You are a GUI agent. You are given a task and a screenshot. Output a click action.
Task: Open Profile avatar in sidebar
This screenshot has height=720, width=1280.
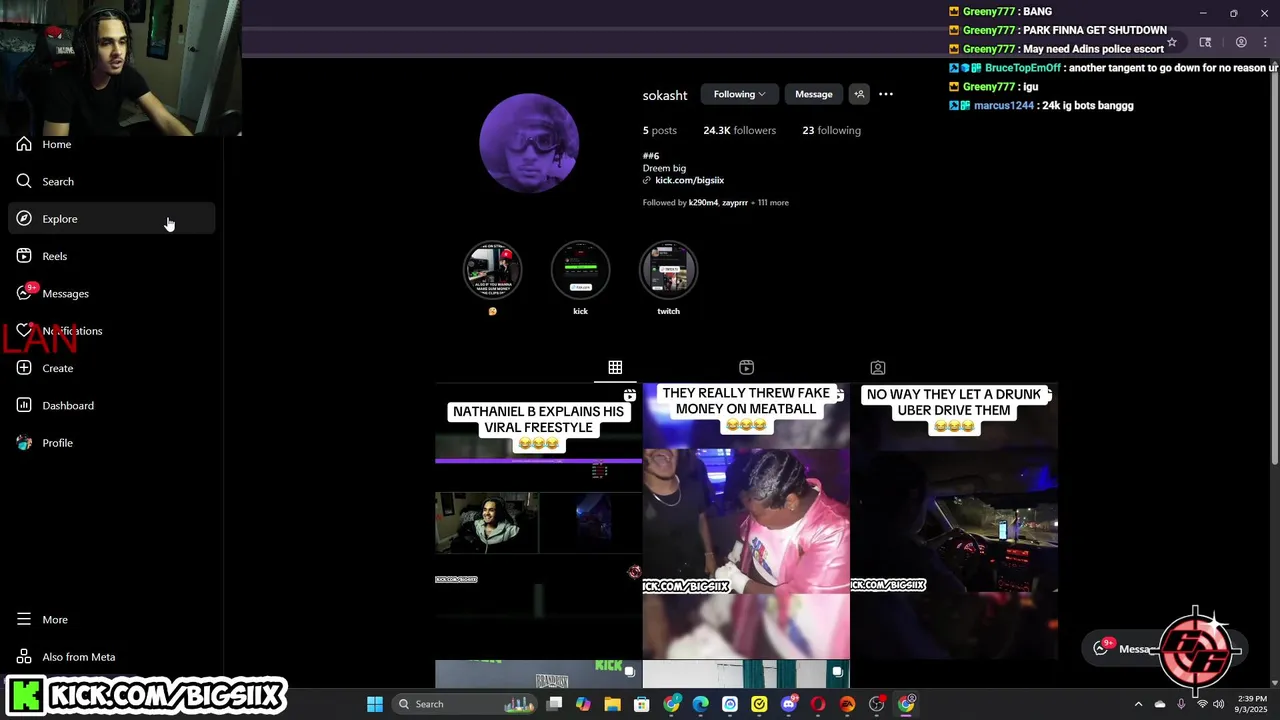(24, 443)
